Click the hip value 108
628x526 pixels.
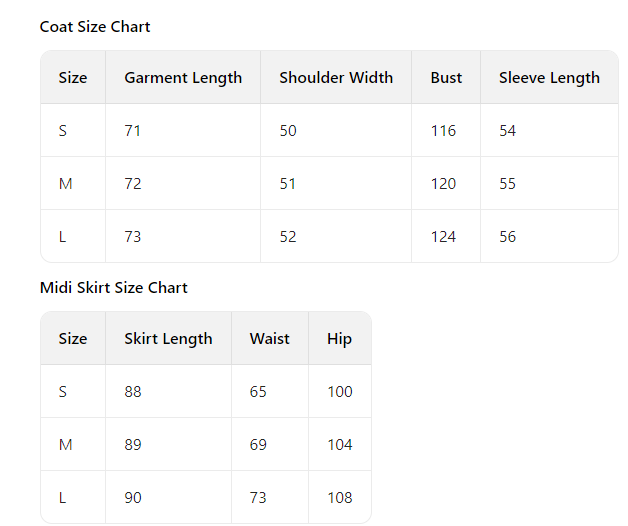pyautogui.click(x=340, y=498)
